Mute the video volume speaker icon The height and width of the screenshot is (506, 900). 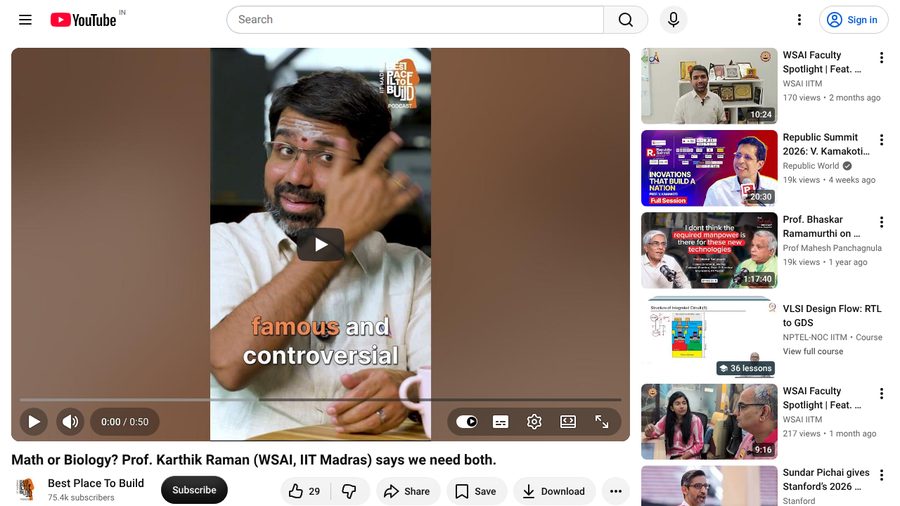coord(70,422)
